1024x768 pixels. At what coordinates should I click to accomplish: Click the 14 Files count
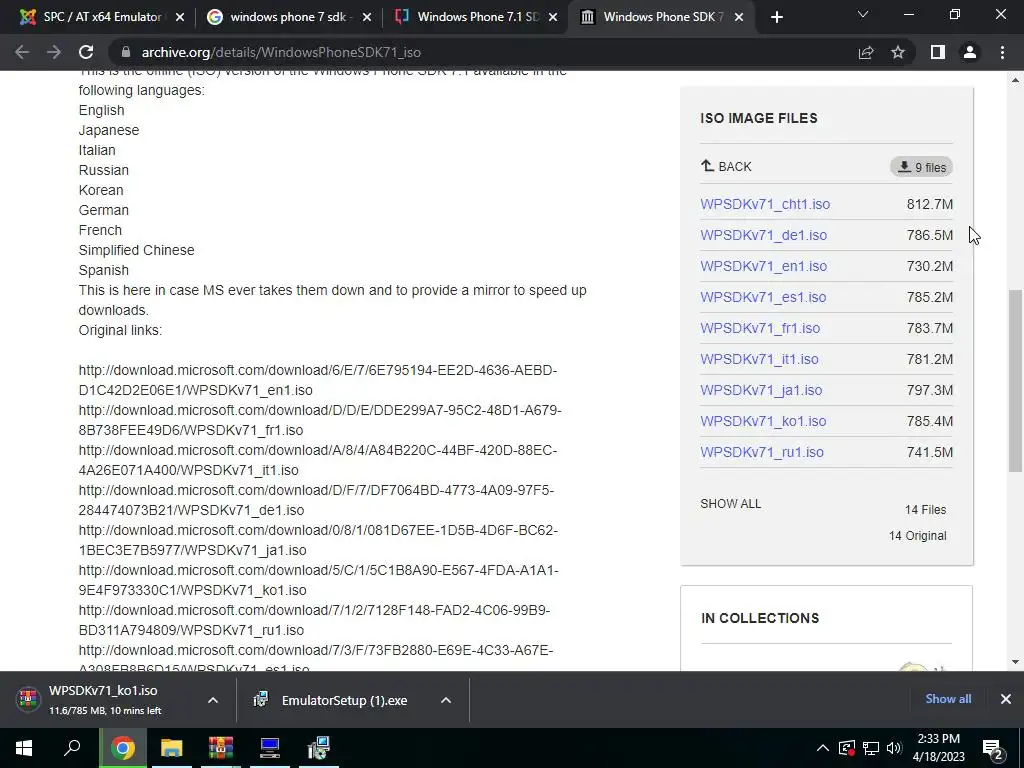click(x=925, y=510)
